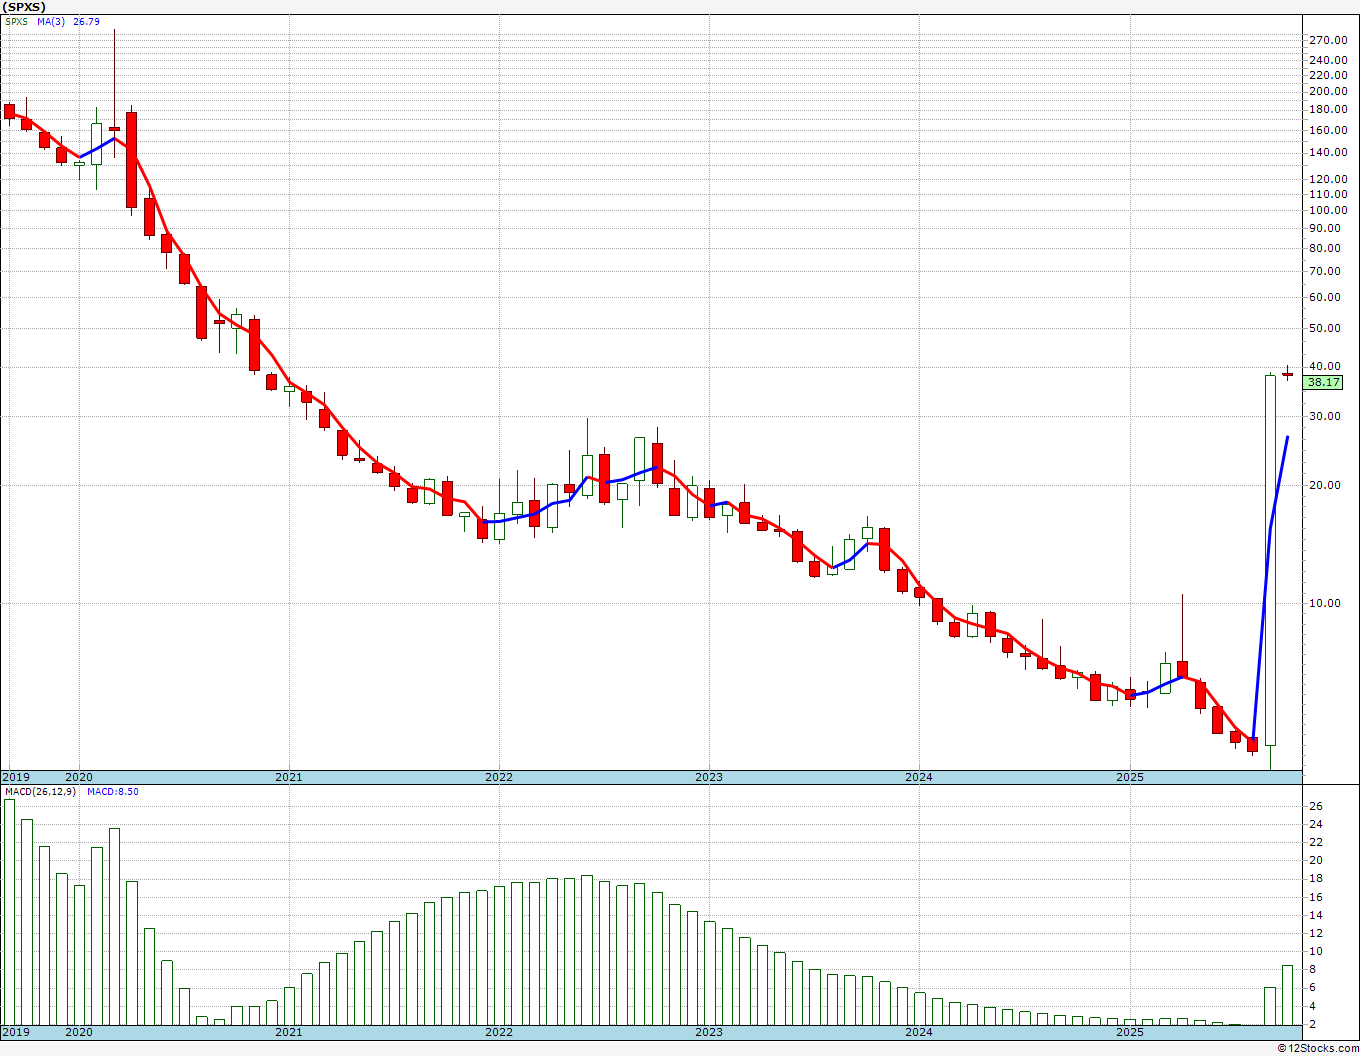Click 2021 on the price chart time axis

click(x=288, y=777)
